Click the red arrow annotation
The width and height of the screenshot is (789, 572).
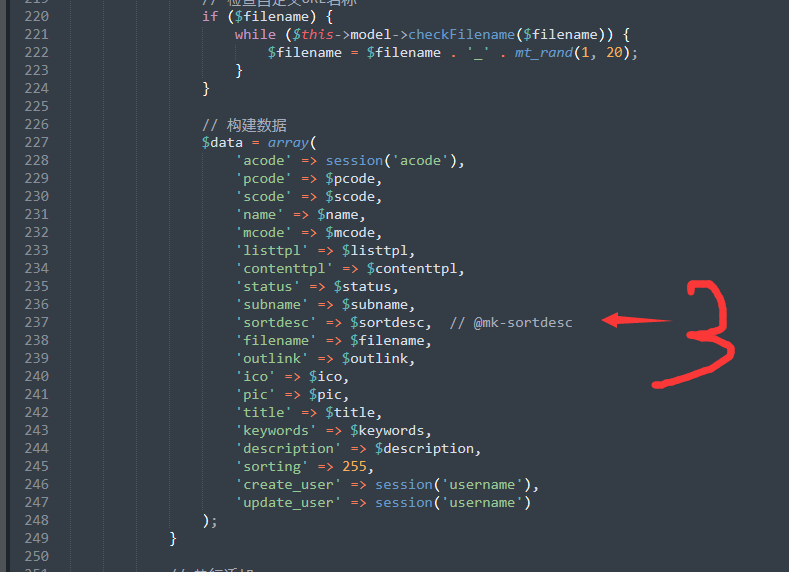pyautogui.click(x=636, y=320)
